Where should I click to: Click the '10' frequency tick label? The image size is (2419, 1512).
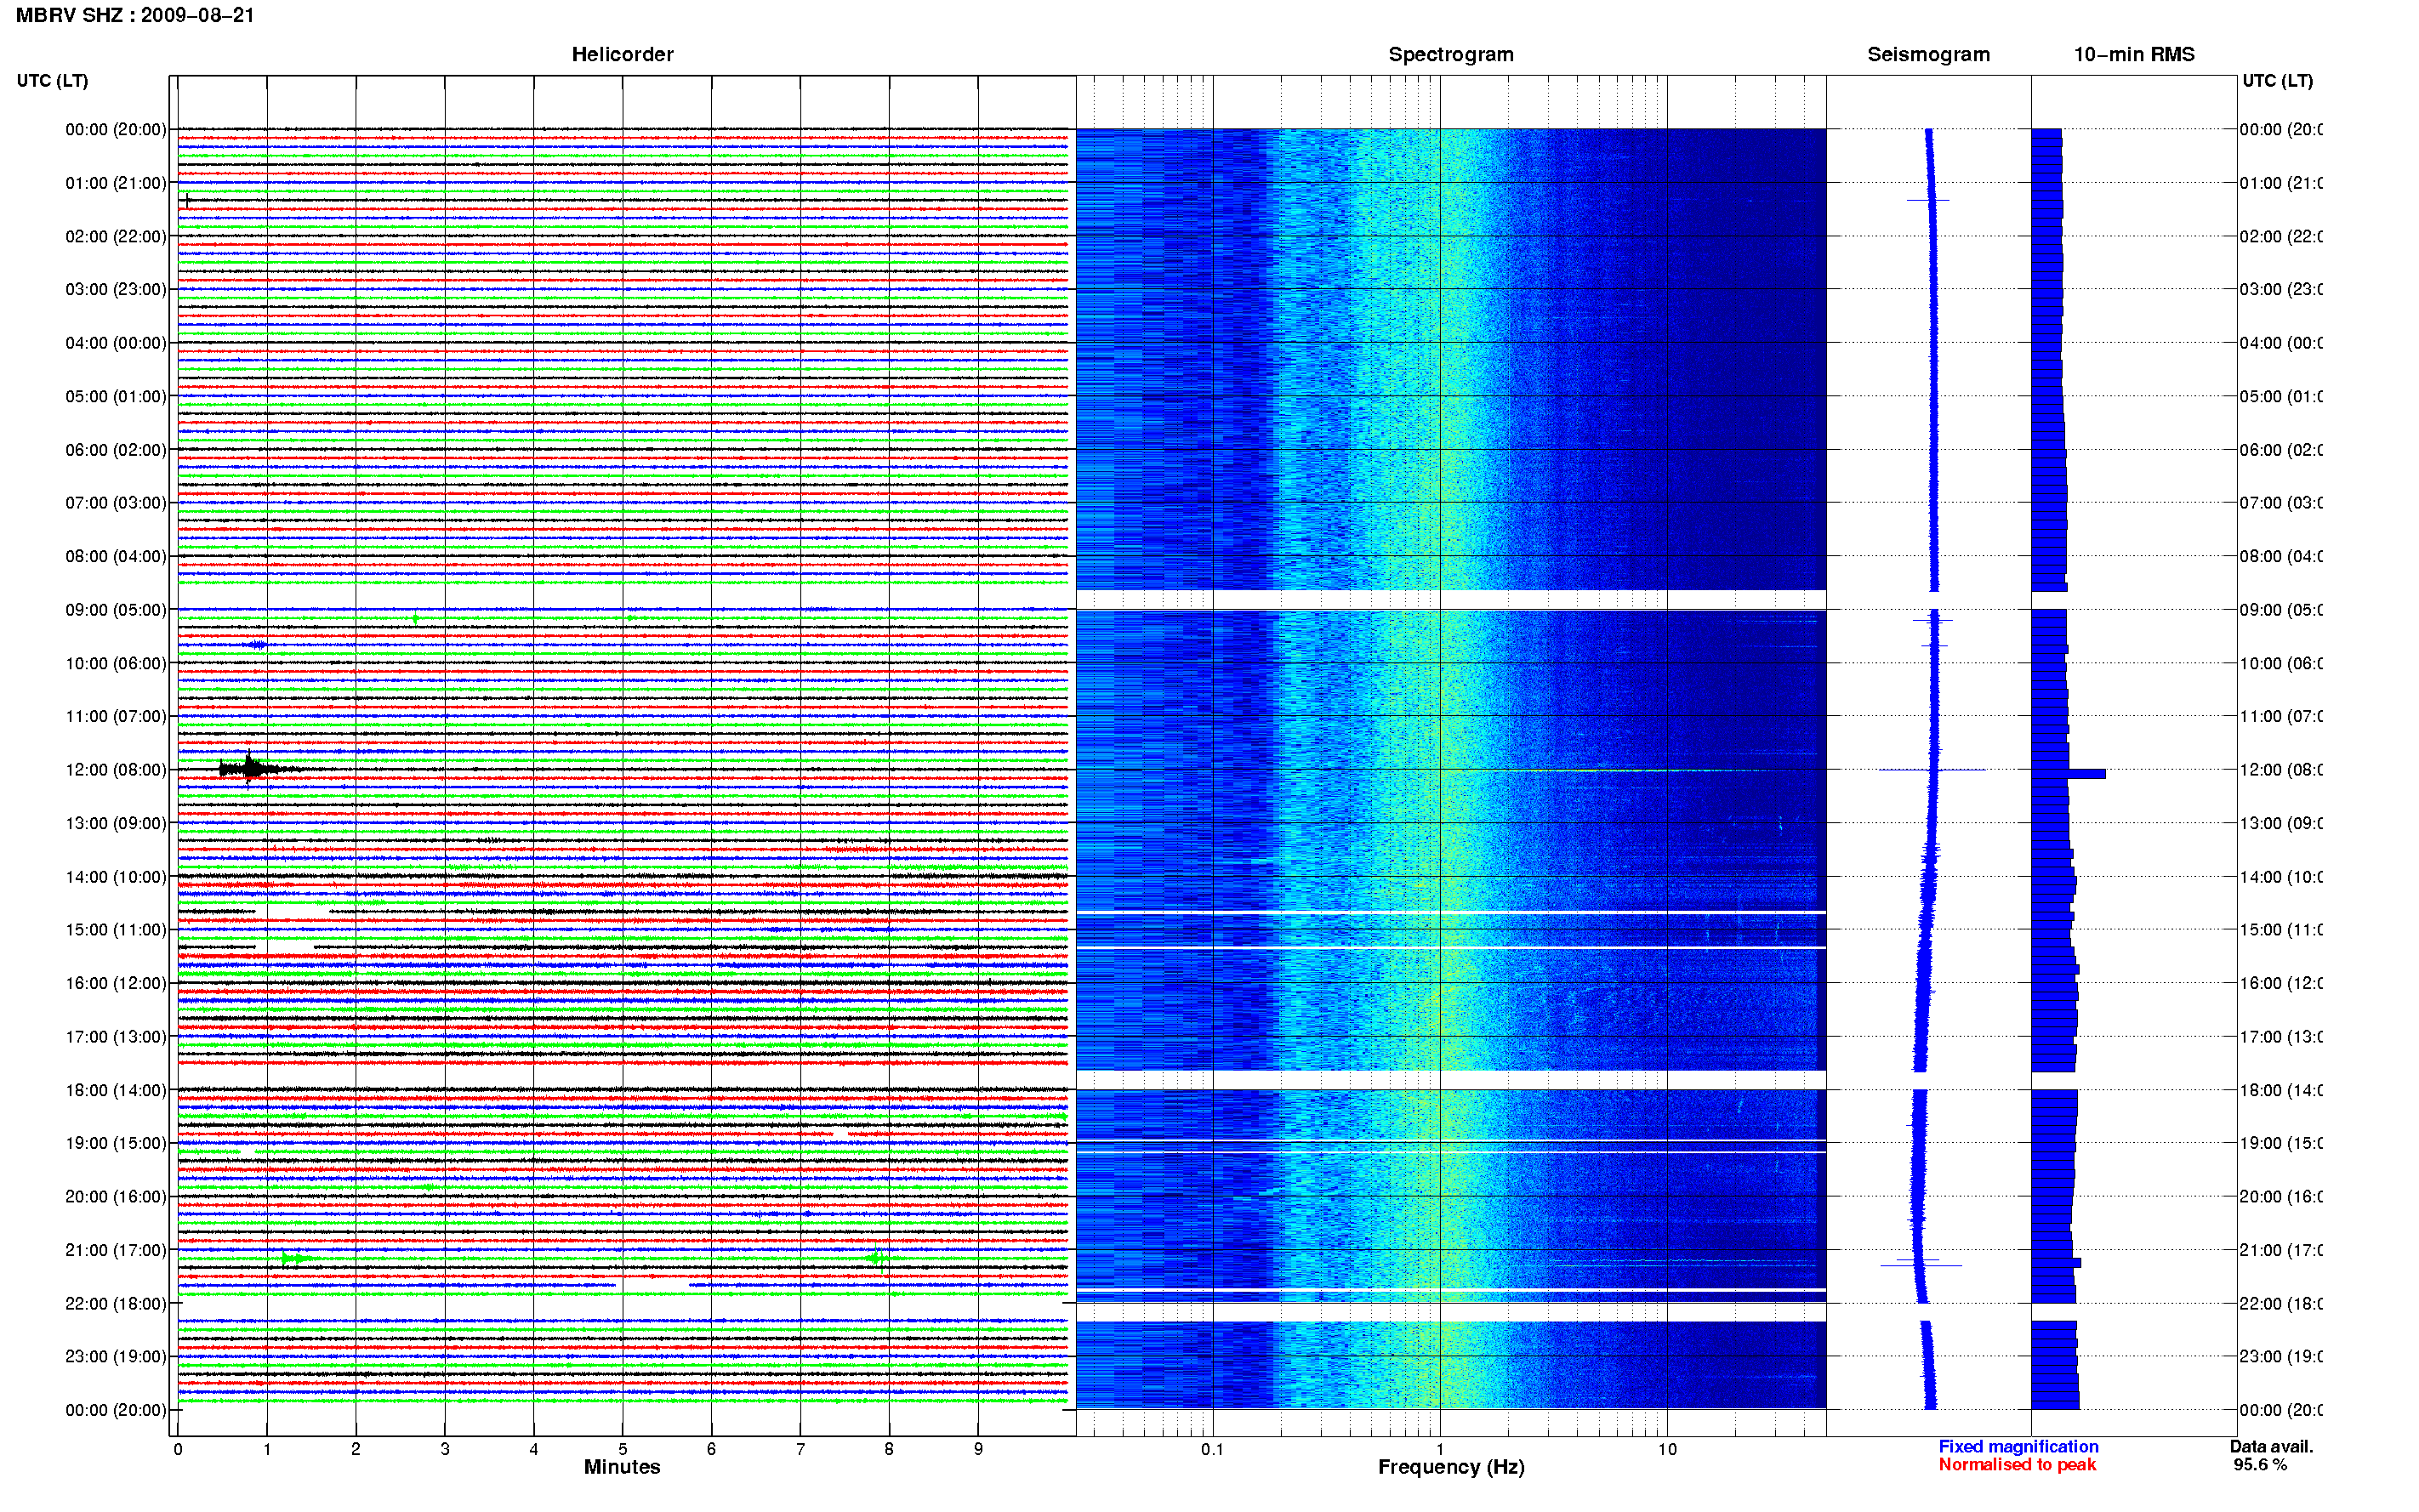[x=1666, y=1449]
